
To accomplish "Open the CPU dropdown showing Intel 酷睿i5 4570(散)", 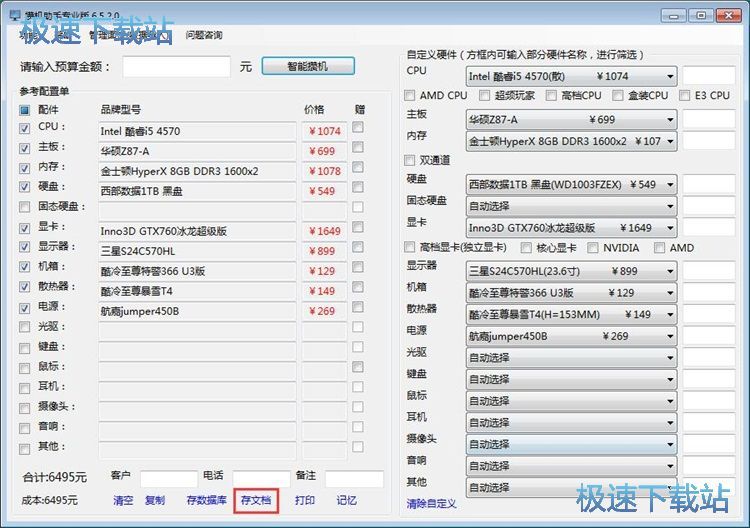I will click(x=572, y=77).
